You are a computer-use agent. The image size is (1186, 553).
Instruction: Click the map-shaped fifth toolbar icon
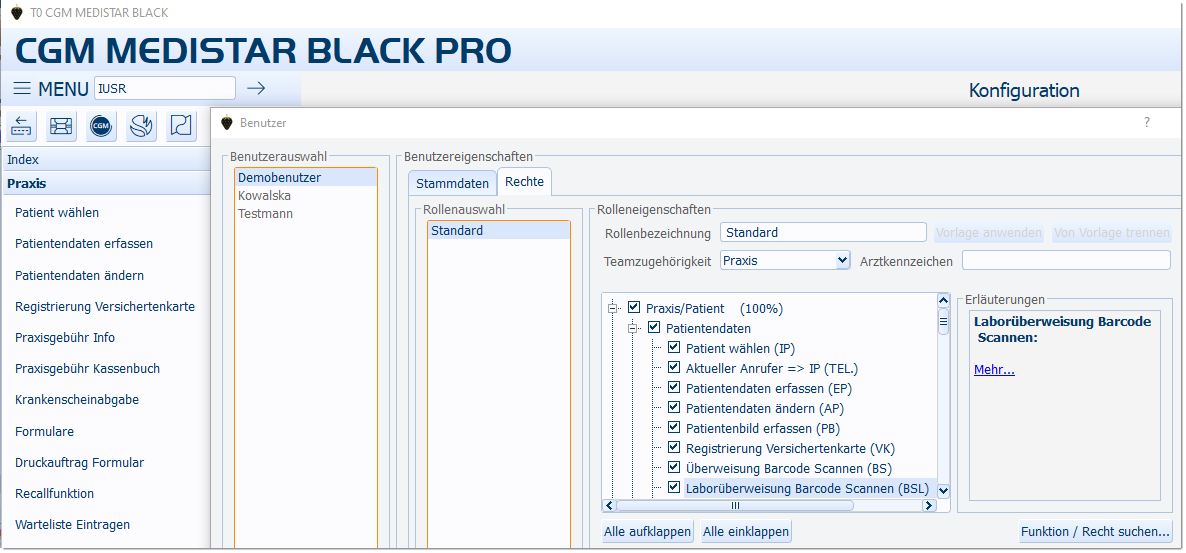click(x=182, y=126)
